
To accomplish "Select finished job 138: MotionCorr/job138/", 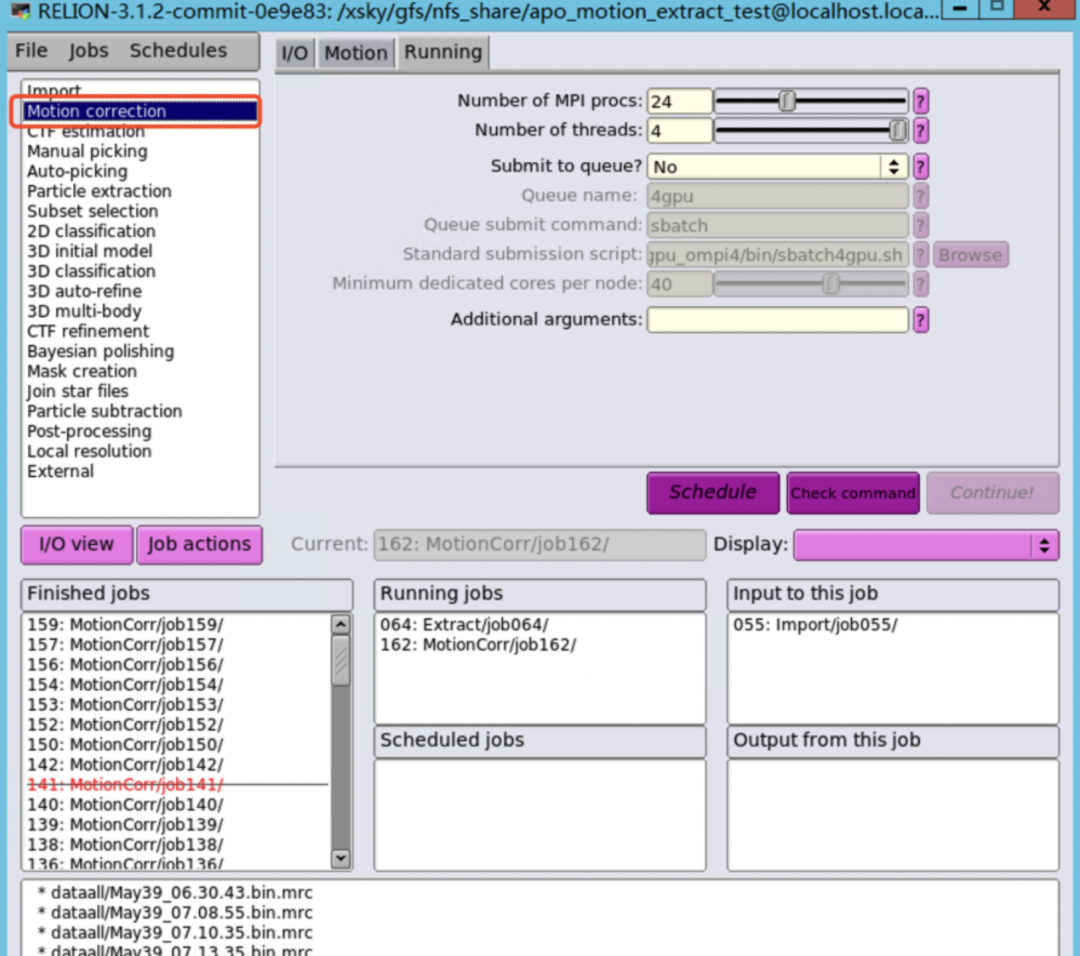I will pyautogui.click(x=177, y=844).
